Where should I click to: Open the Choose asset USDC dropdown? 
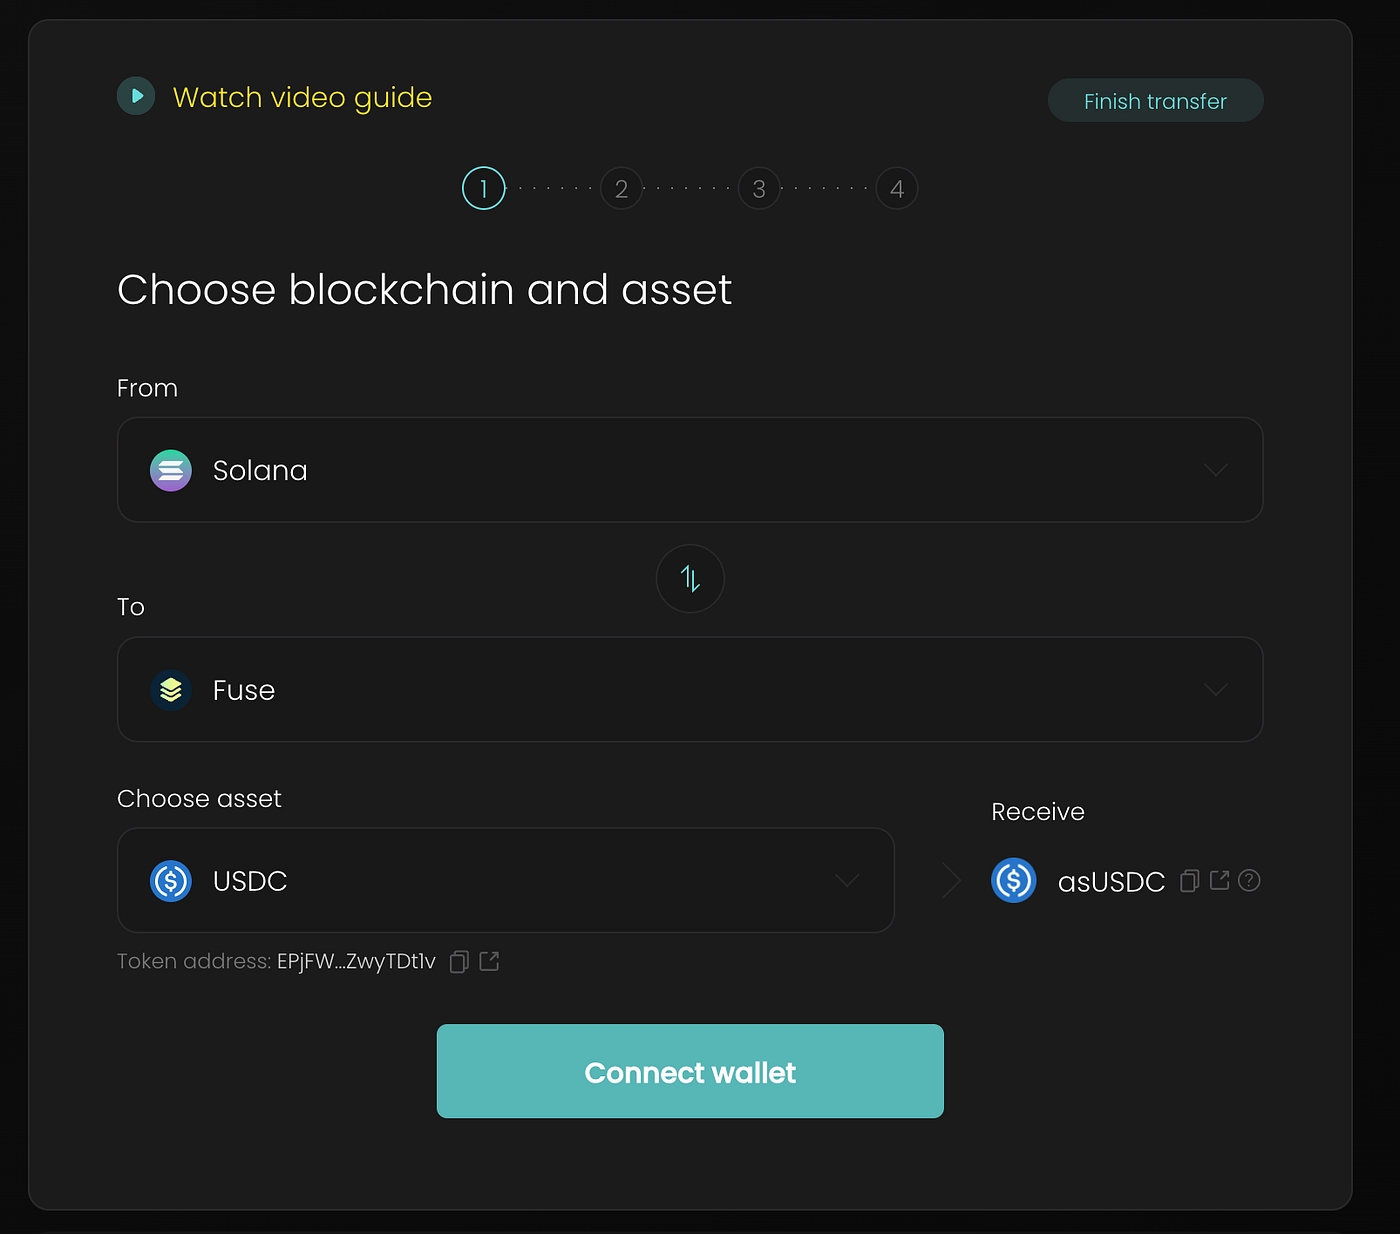[x=846, y=881]
